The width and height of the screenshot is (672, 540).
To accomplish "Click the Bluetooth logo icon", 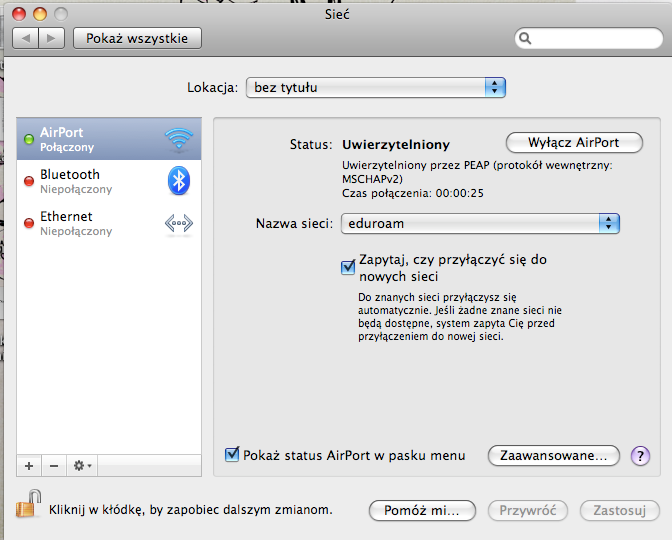I will [x=179, y=180].
